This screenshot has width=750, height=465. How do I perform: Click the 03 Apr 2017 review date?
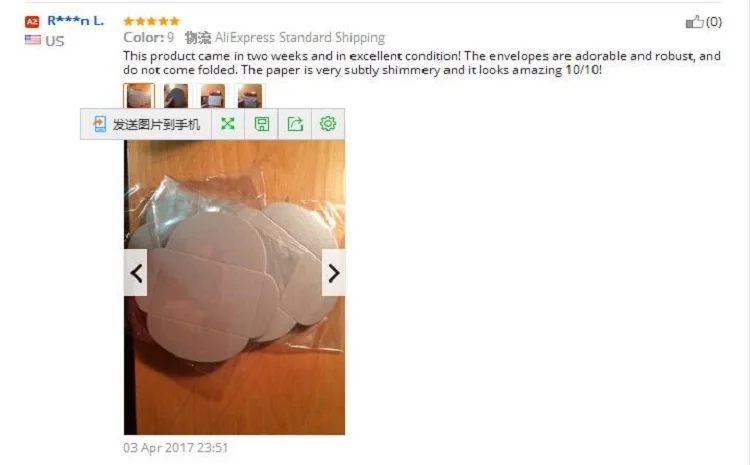click(x=175, y=447)
